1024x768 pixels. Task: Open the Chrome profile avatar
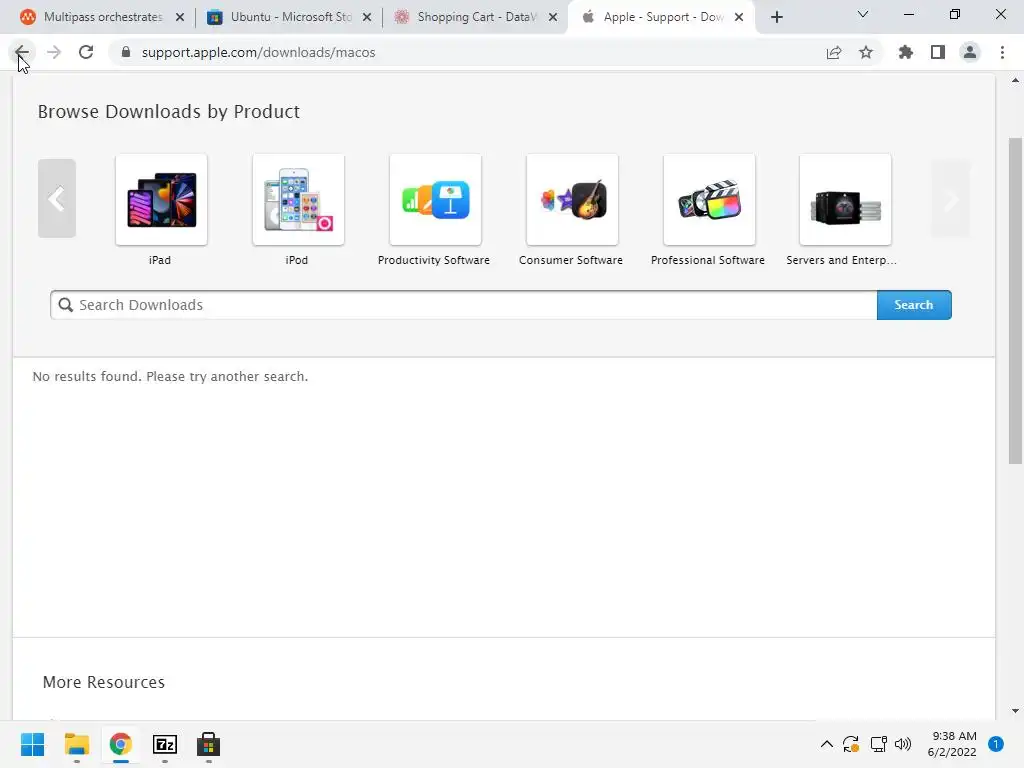click(x=970, y=52)
